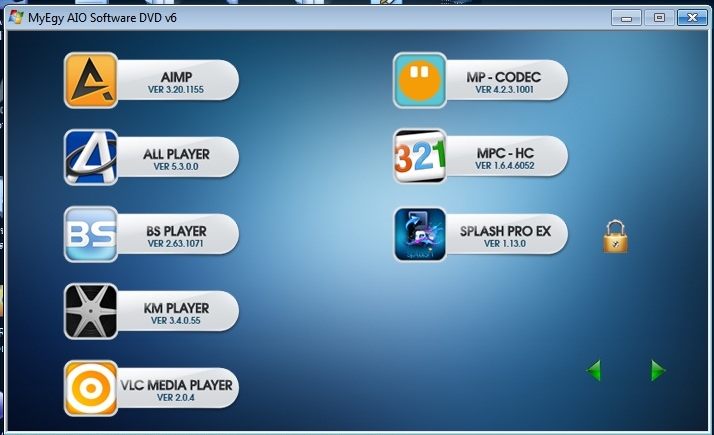Image resolution: width=714 pixels, height=435 pixels.
Task: Click the Splash Pro EX icon
Action: point(420,234)
